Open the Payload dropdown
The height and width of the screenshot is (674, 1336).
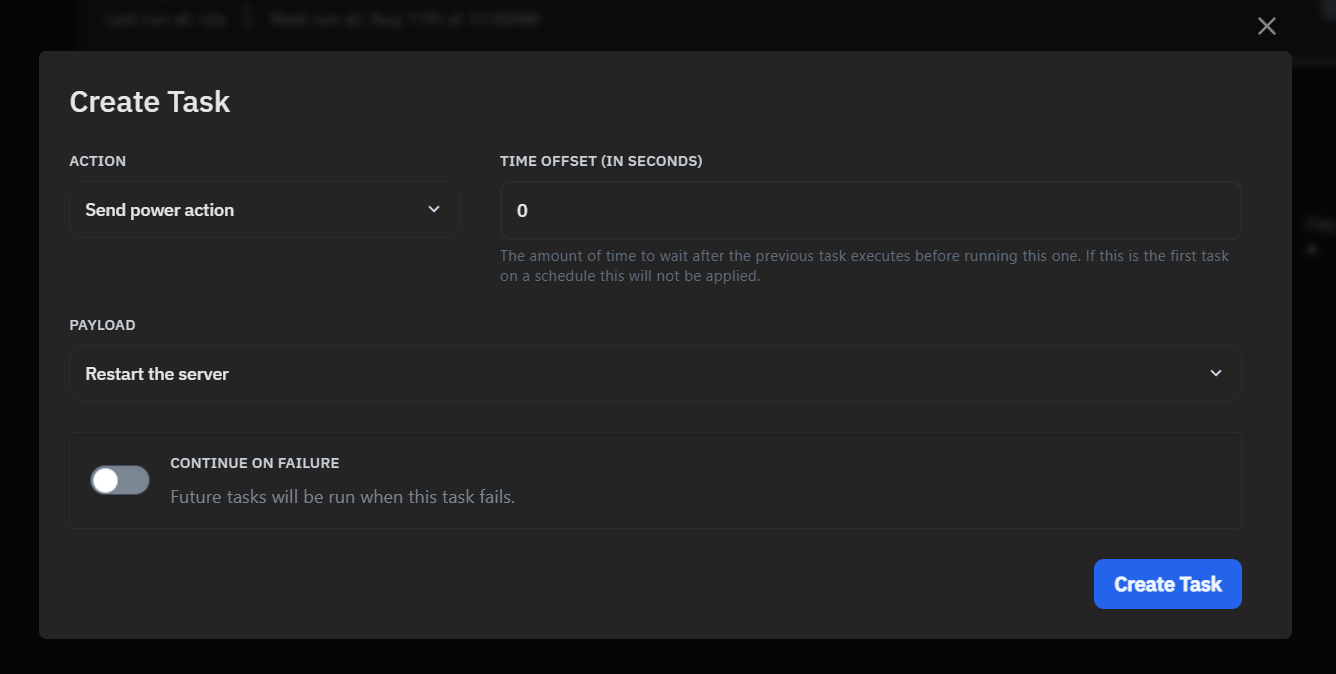point(655,374)
